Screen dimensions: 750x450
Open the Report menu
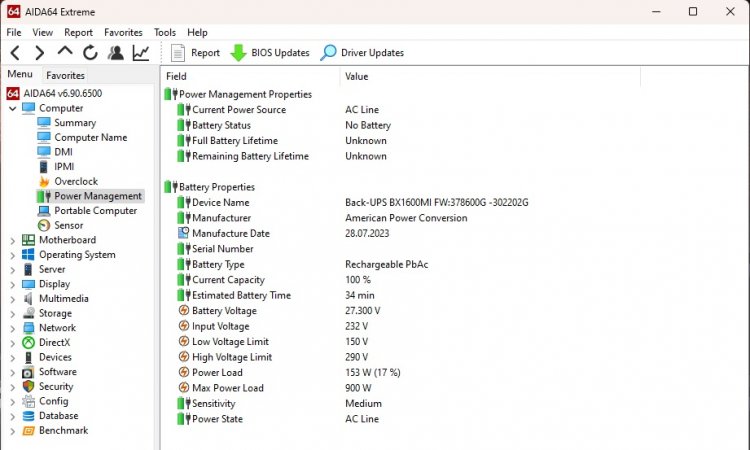[x=78, y=33]
